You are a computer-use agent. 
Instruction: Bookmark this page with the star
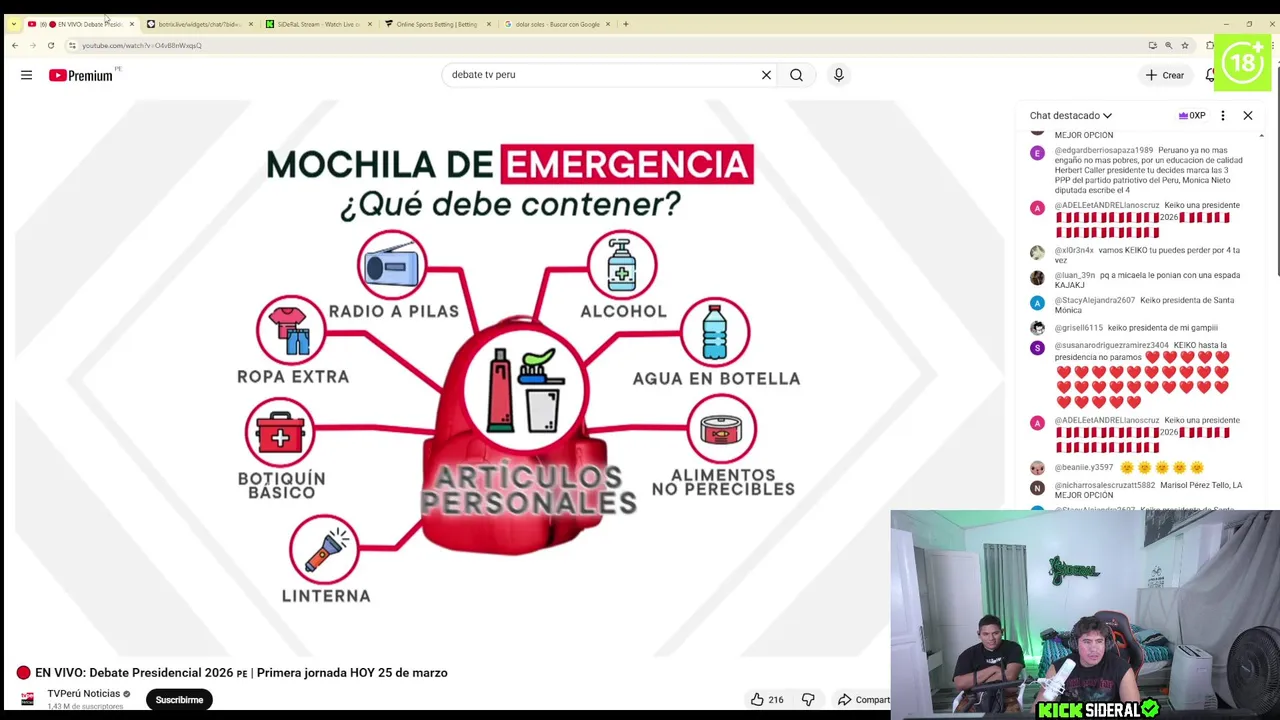[1184, 45]
